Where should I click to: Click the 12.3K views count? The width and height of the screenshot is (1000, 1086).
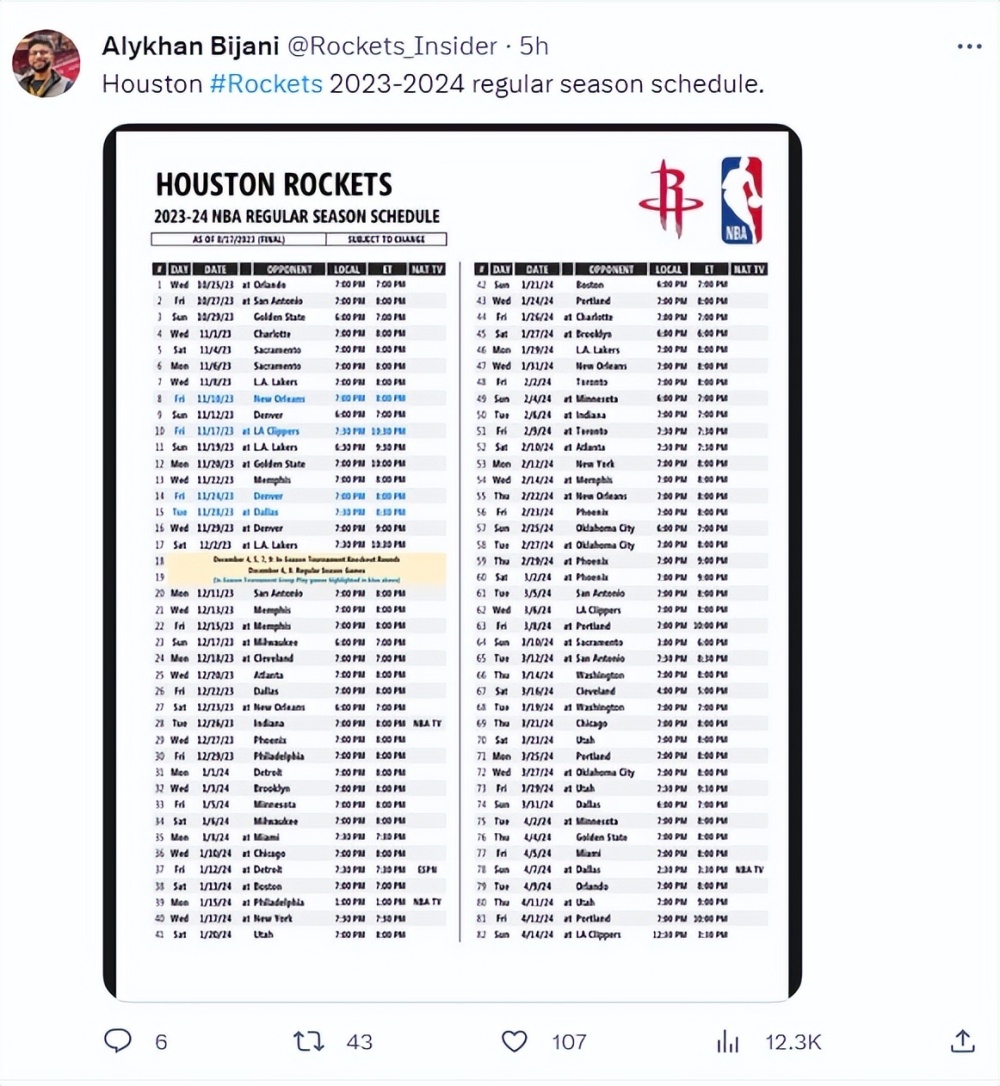[794, 1042]
